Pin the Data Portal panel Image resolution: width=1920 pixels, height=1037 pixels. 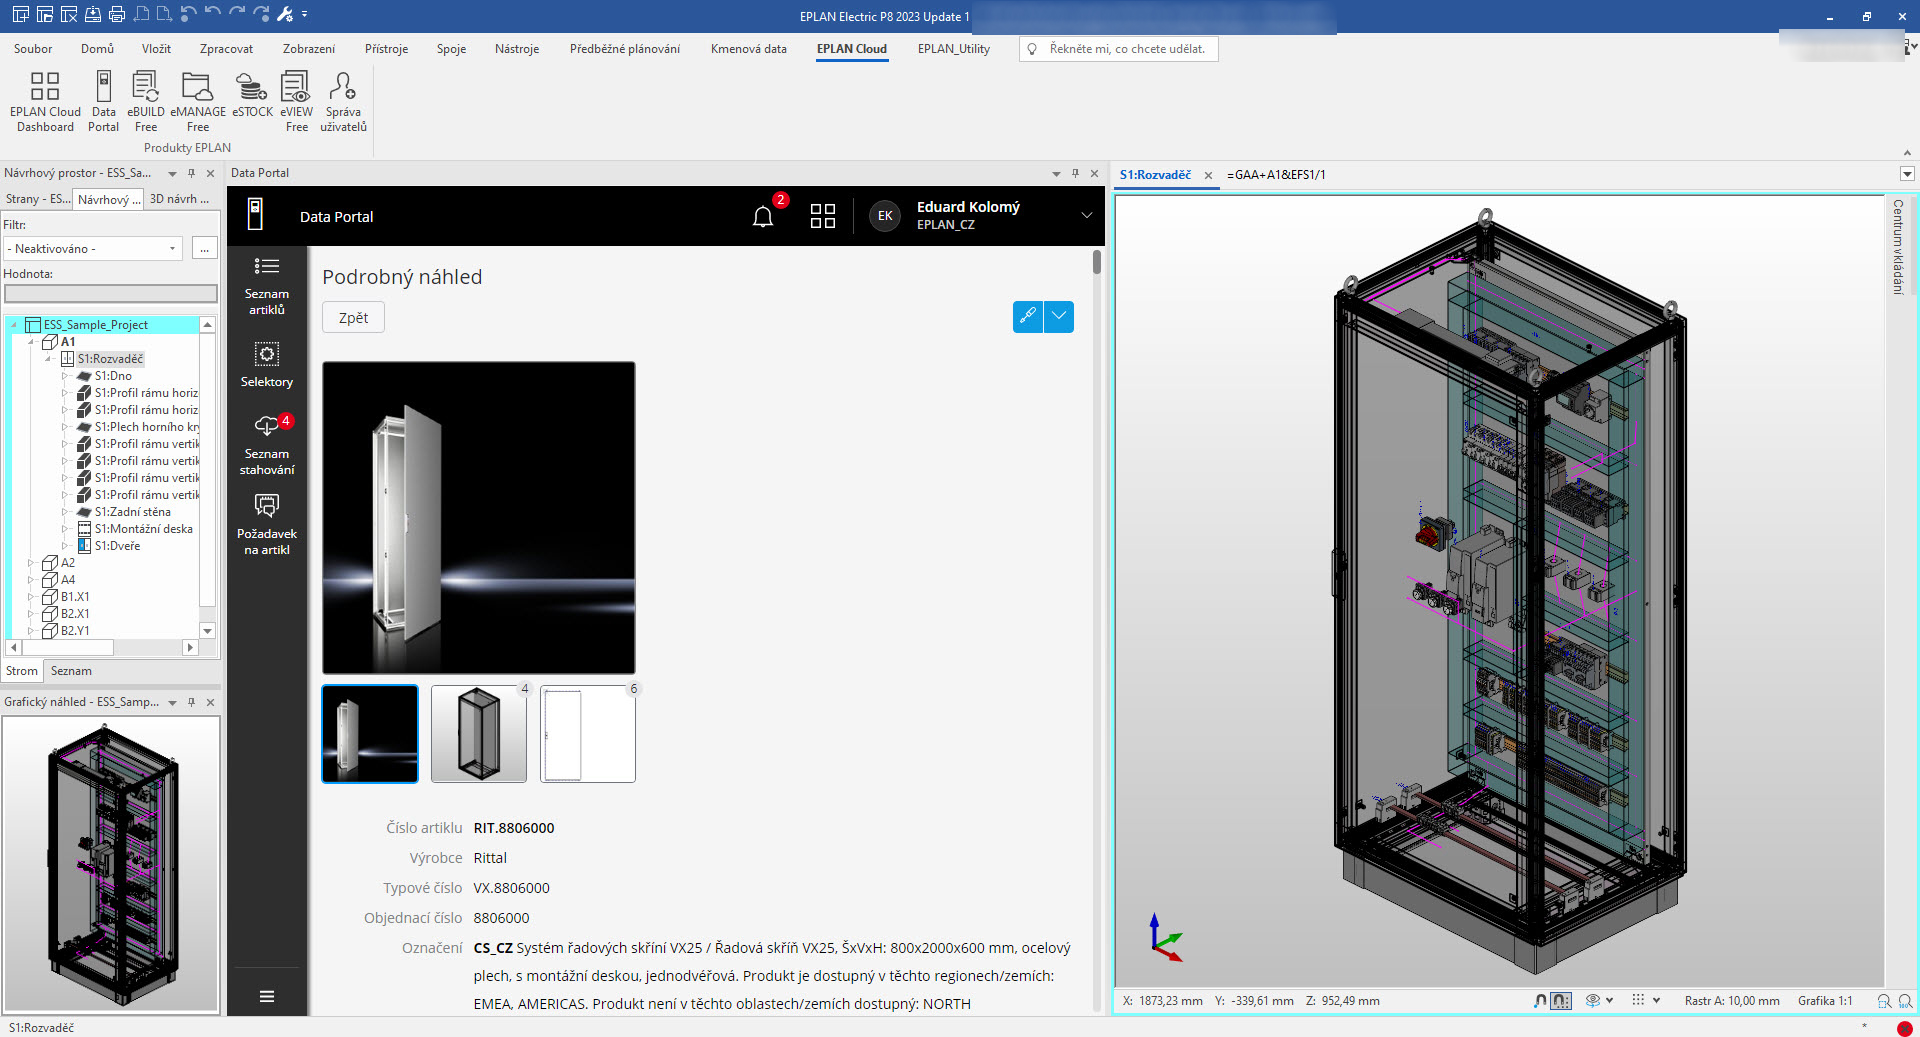tap(1075, 173)
